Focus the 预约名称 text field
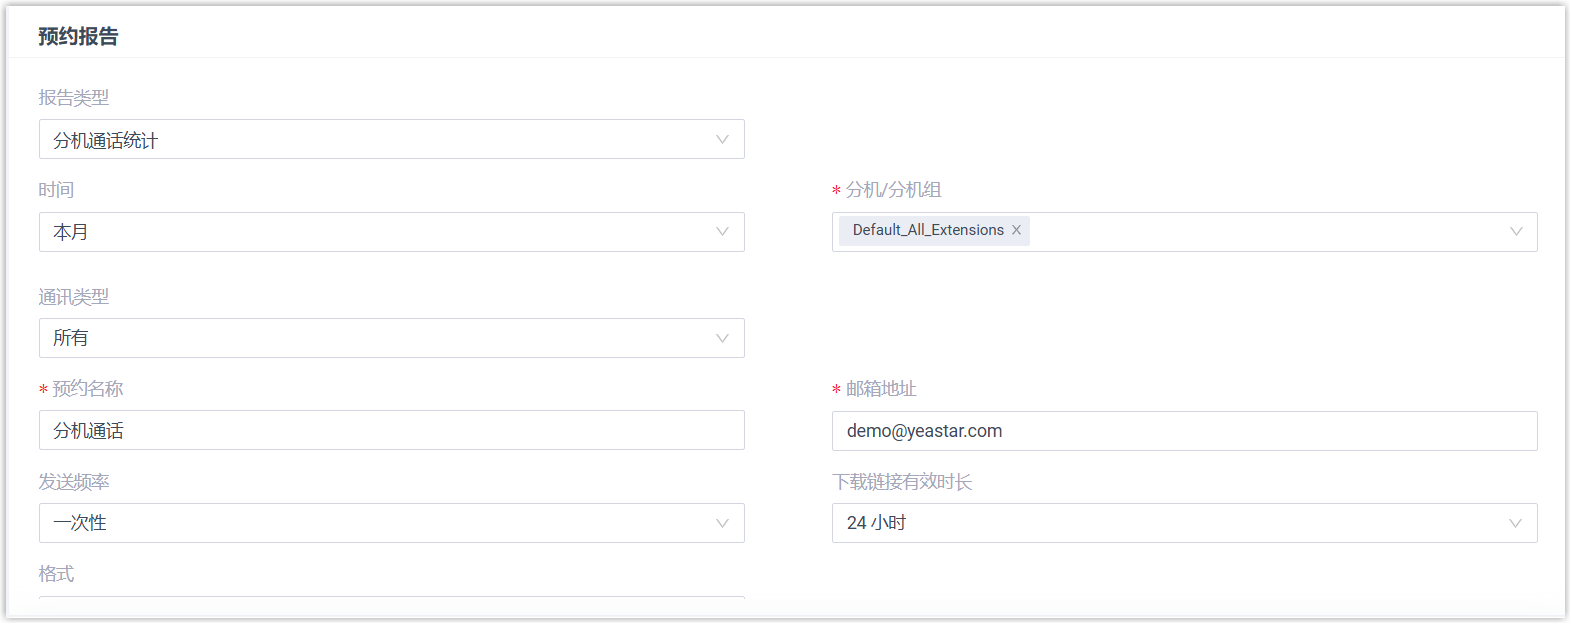 [392, 431]
